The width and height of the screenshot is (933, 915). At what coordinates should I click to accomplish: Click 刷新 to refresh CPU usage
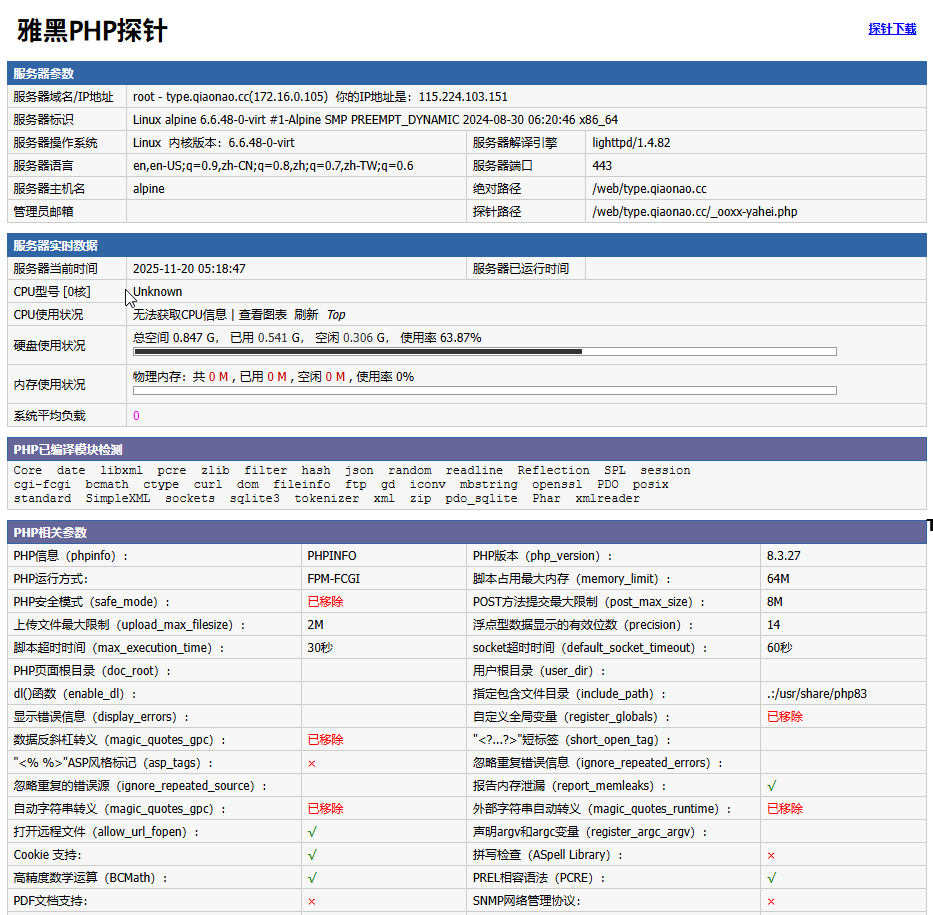(x=305, y=314)
